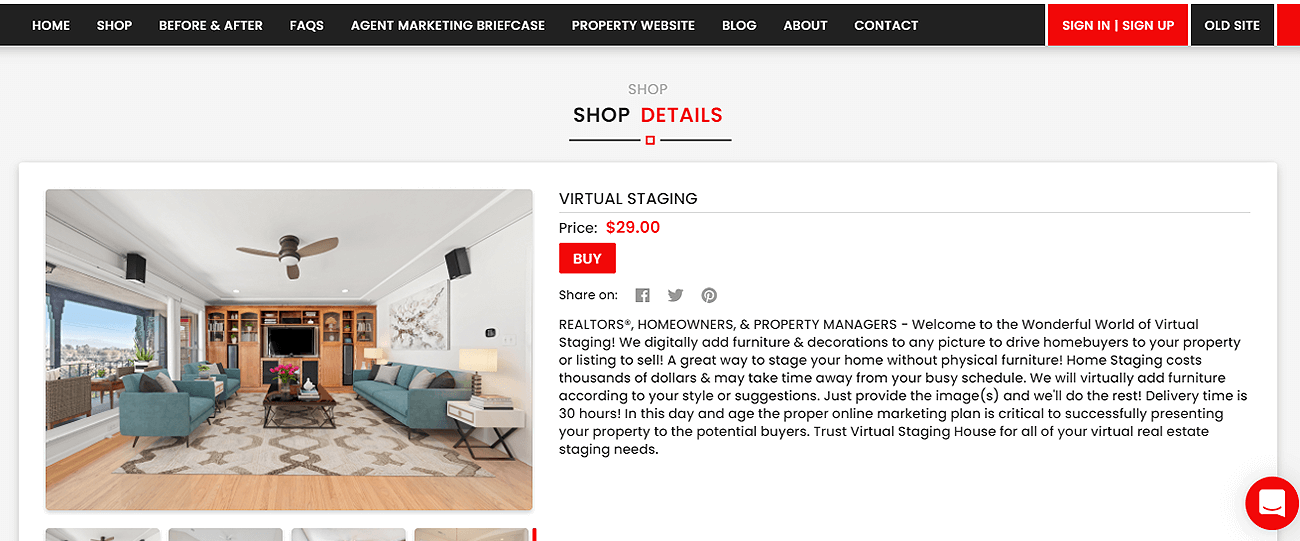Visit the BLOG page
Image resolution: width=1300 pixels, height=541 pixels.
pos(739,25)
